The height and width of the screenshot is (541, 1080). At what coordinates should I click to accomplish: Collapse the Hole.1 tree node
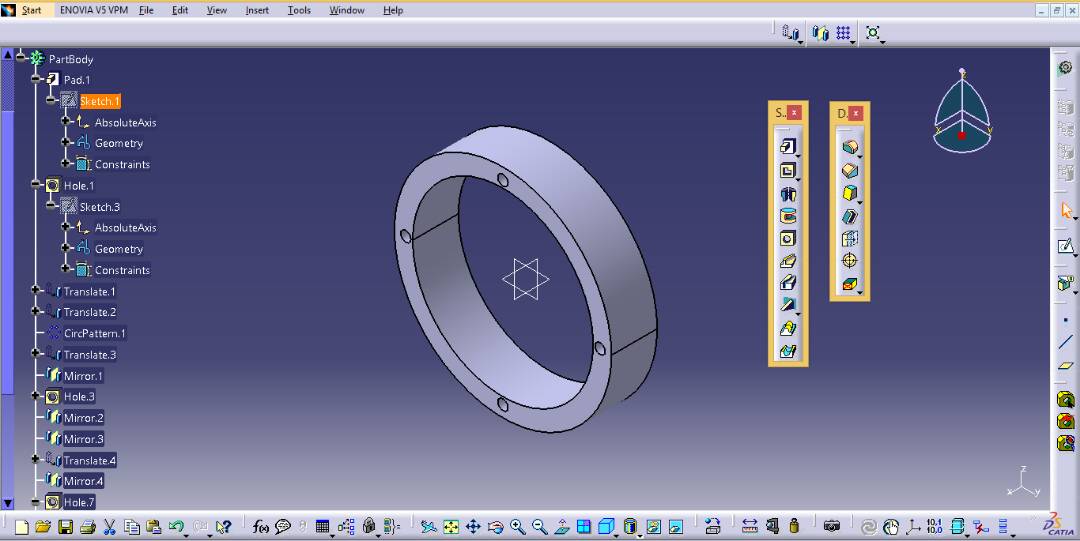37,185
